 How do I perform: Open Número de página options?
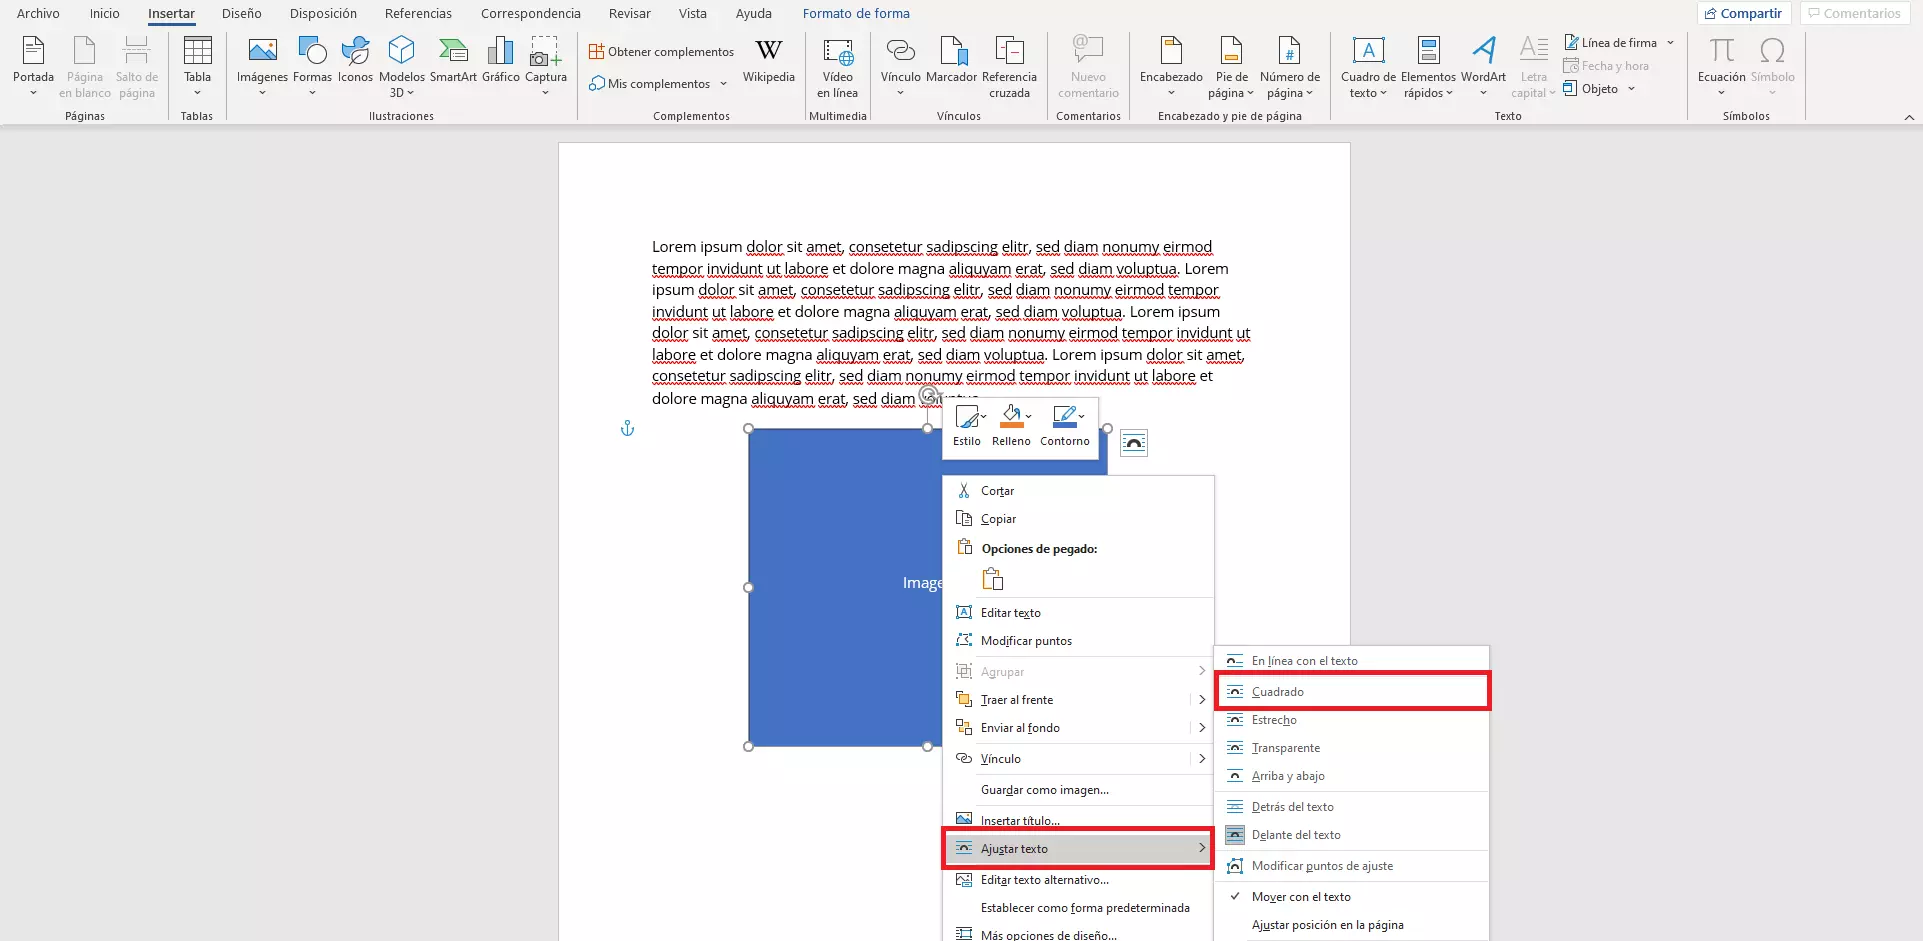pos(1289,66)
